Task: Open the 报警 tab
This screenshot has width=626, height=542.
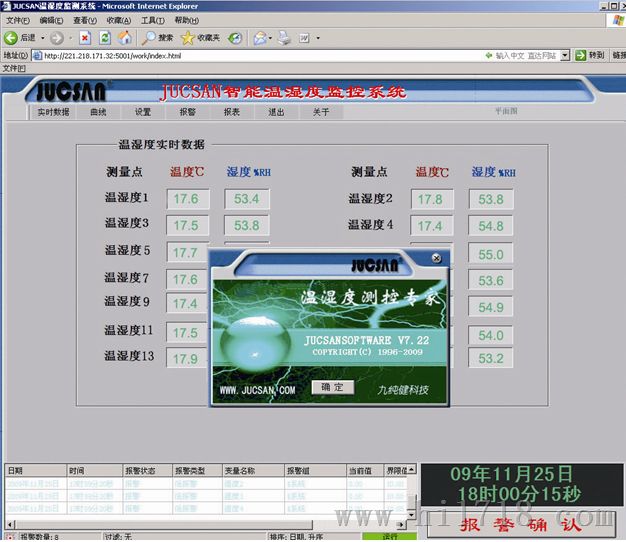Action: point(187,112)
